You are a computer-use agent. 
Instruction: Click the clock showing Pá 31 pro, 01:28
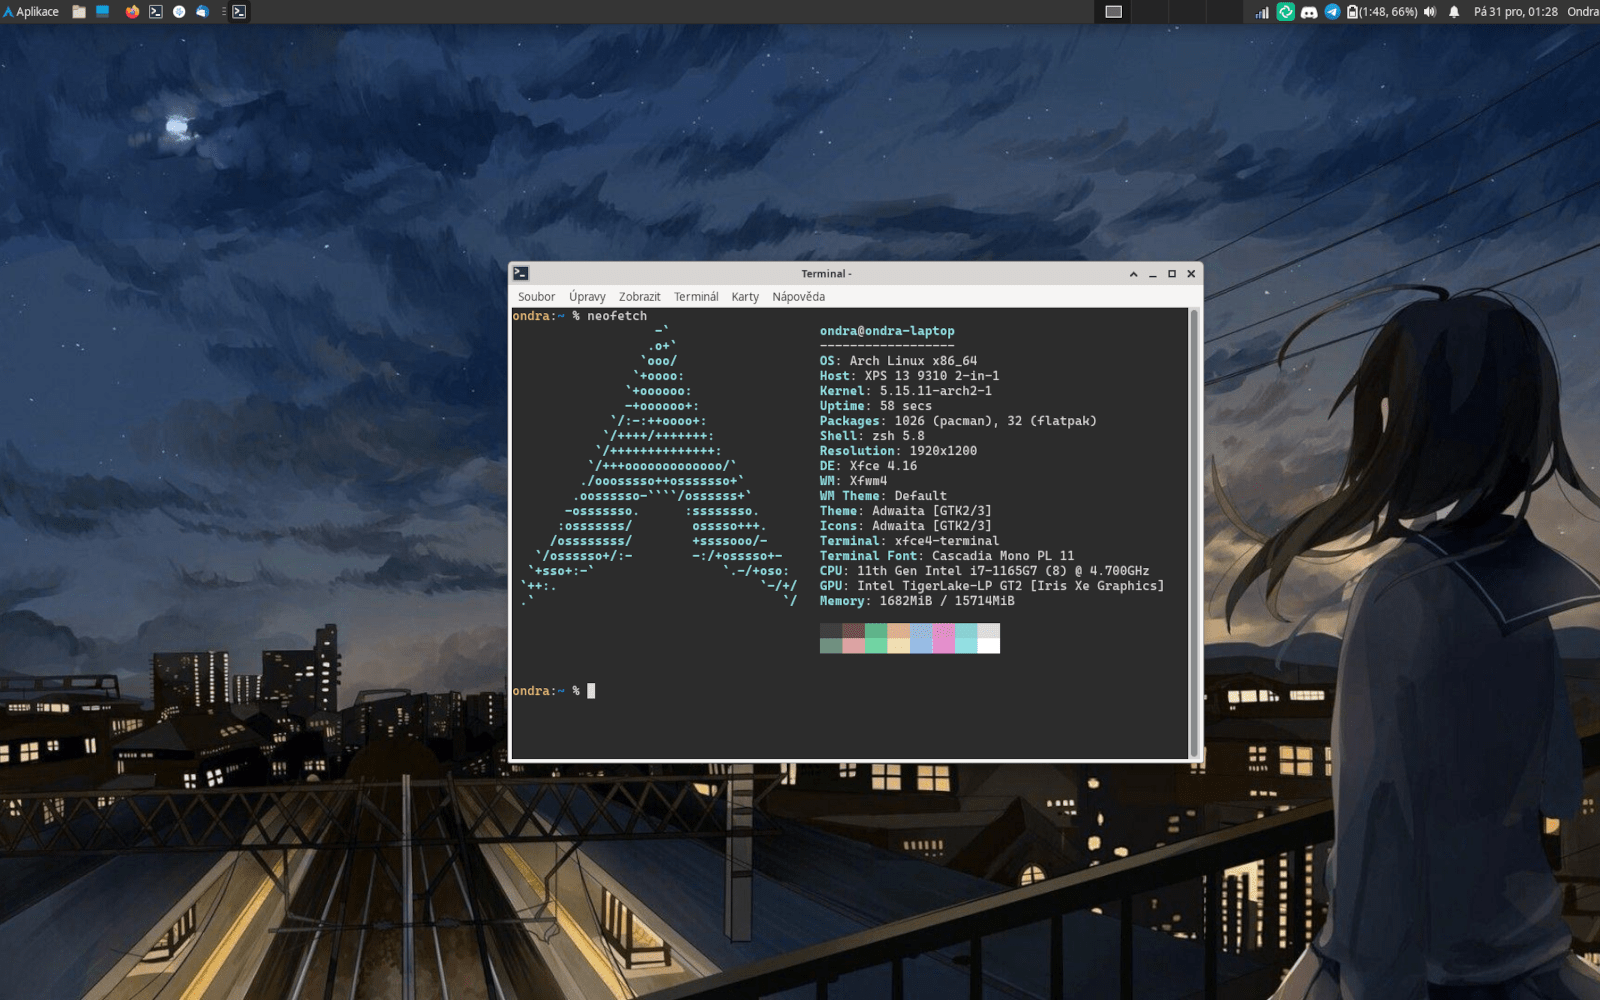pyautogui.click(x=1515, y=12)
